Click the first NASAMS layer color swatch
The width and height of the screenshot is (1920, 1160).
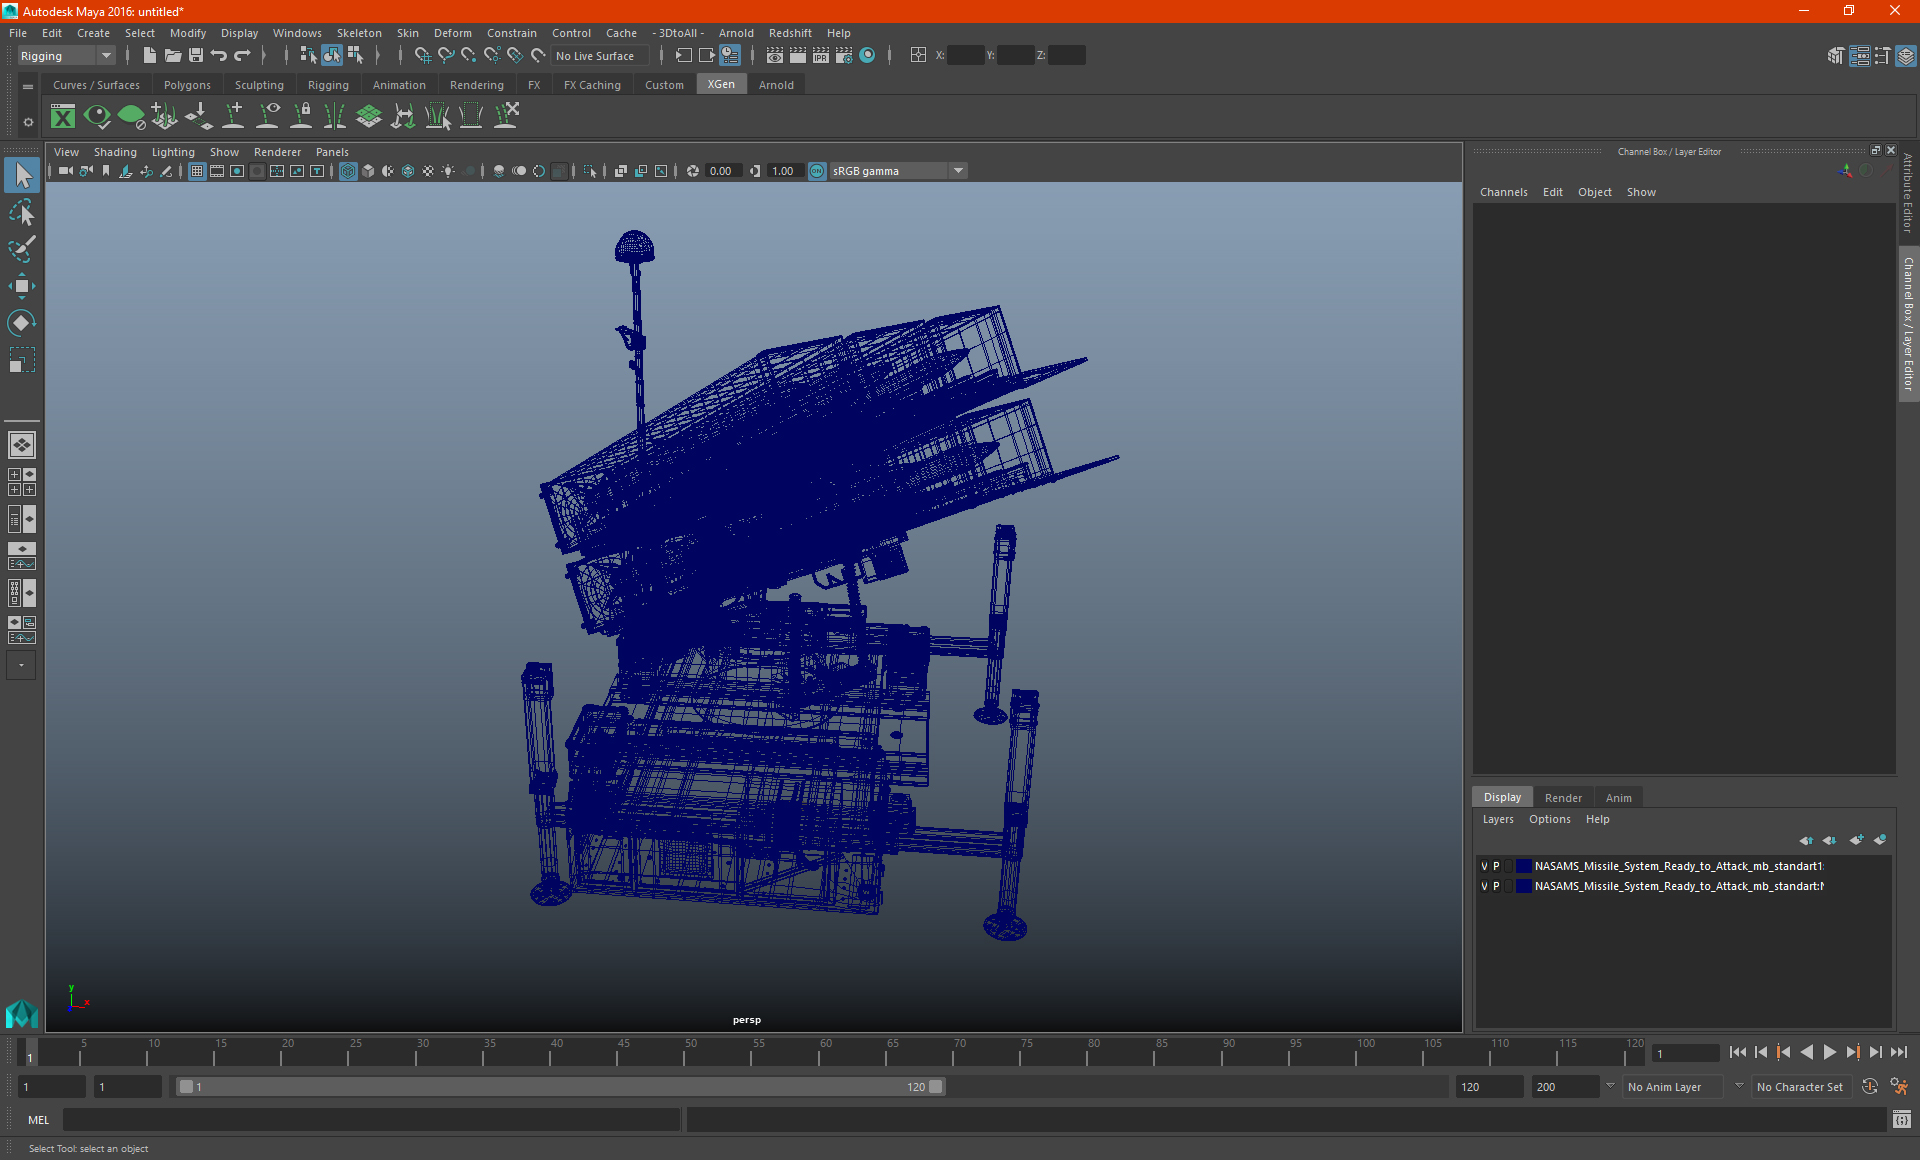1523,866
